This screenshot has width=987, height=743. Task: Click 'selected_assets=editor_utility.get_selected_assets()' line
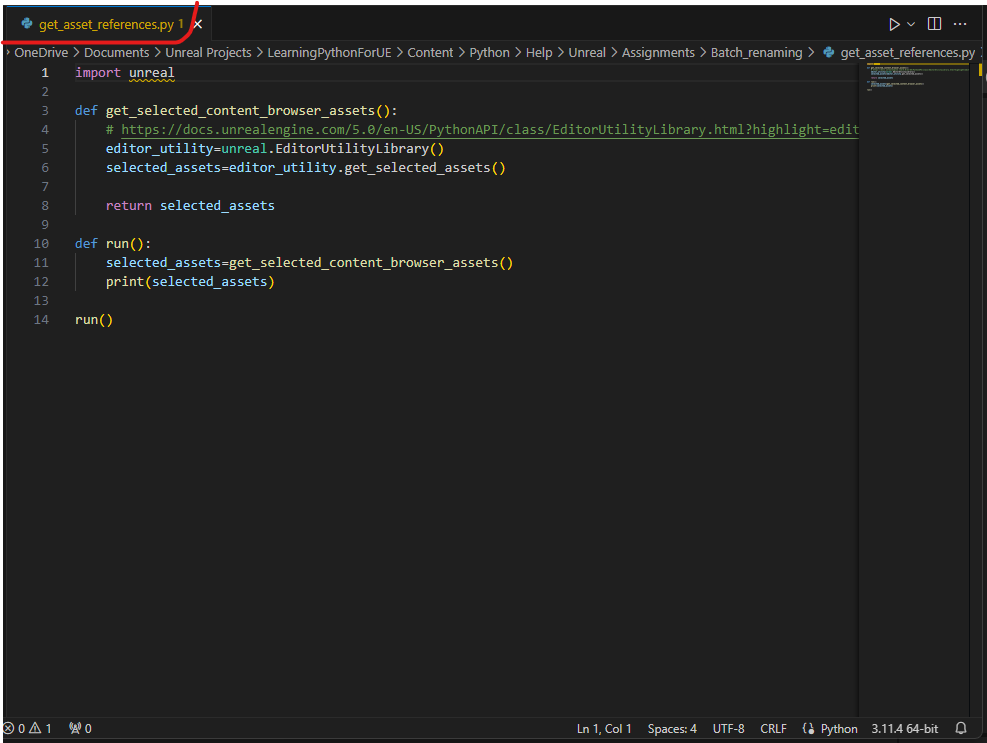coord(305,167)
